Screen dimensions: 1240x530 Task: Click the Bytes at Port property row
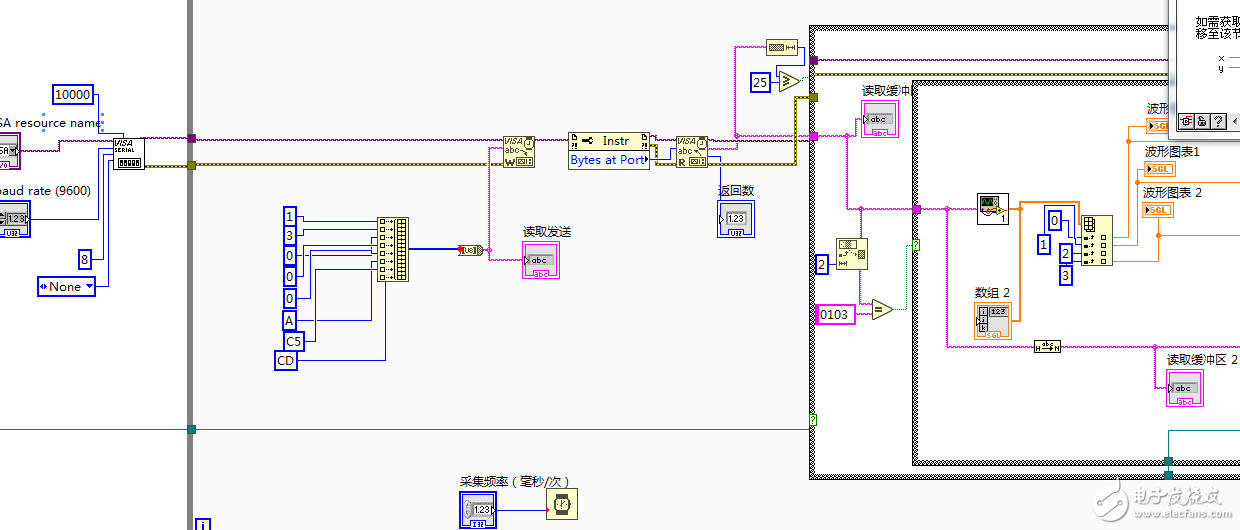(608, 160)
